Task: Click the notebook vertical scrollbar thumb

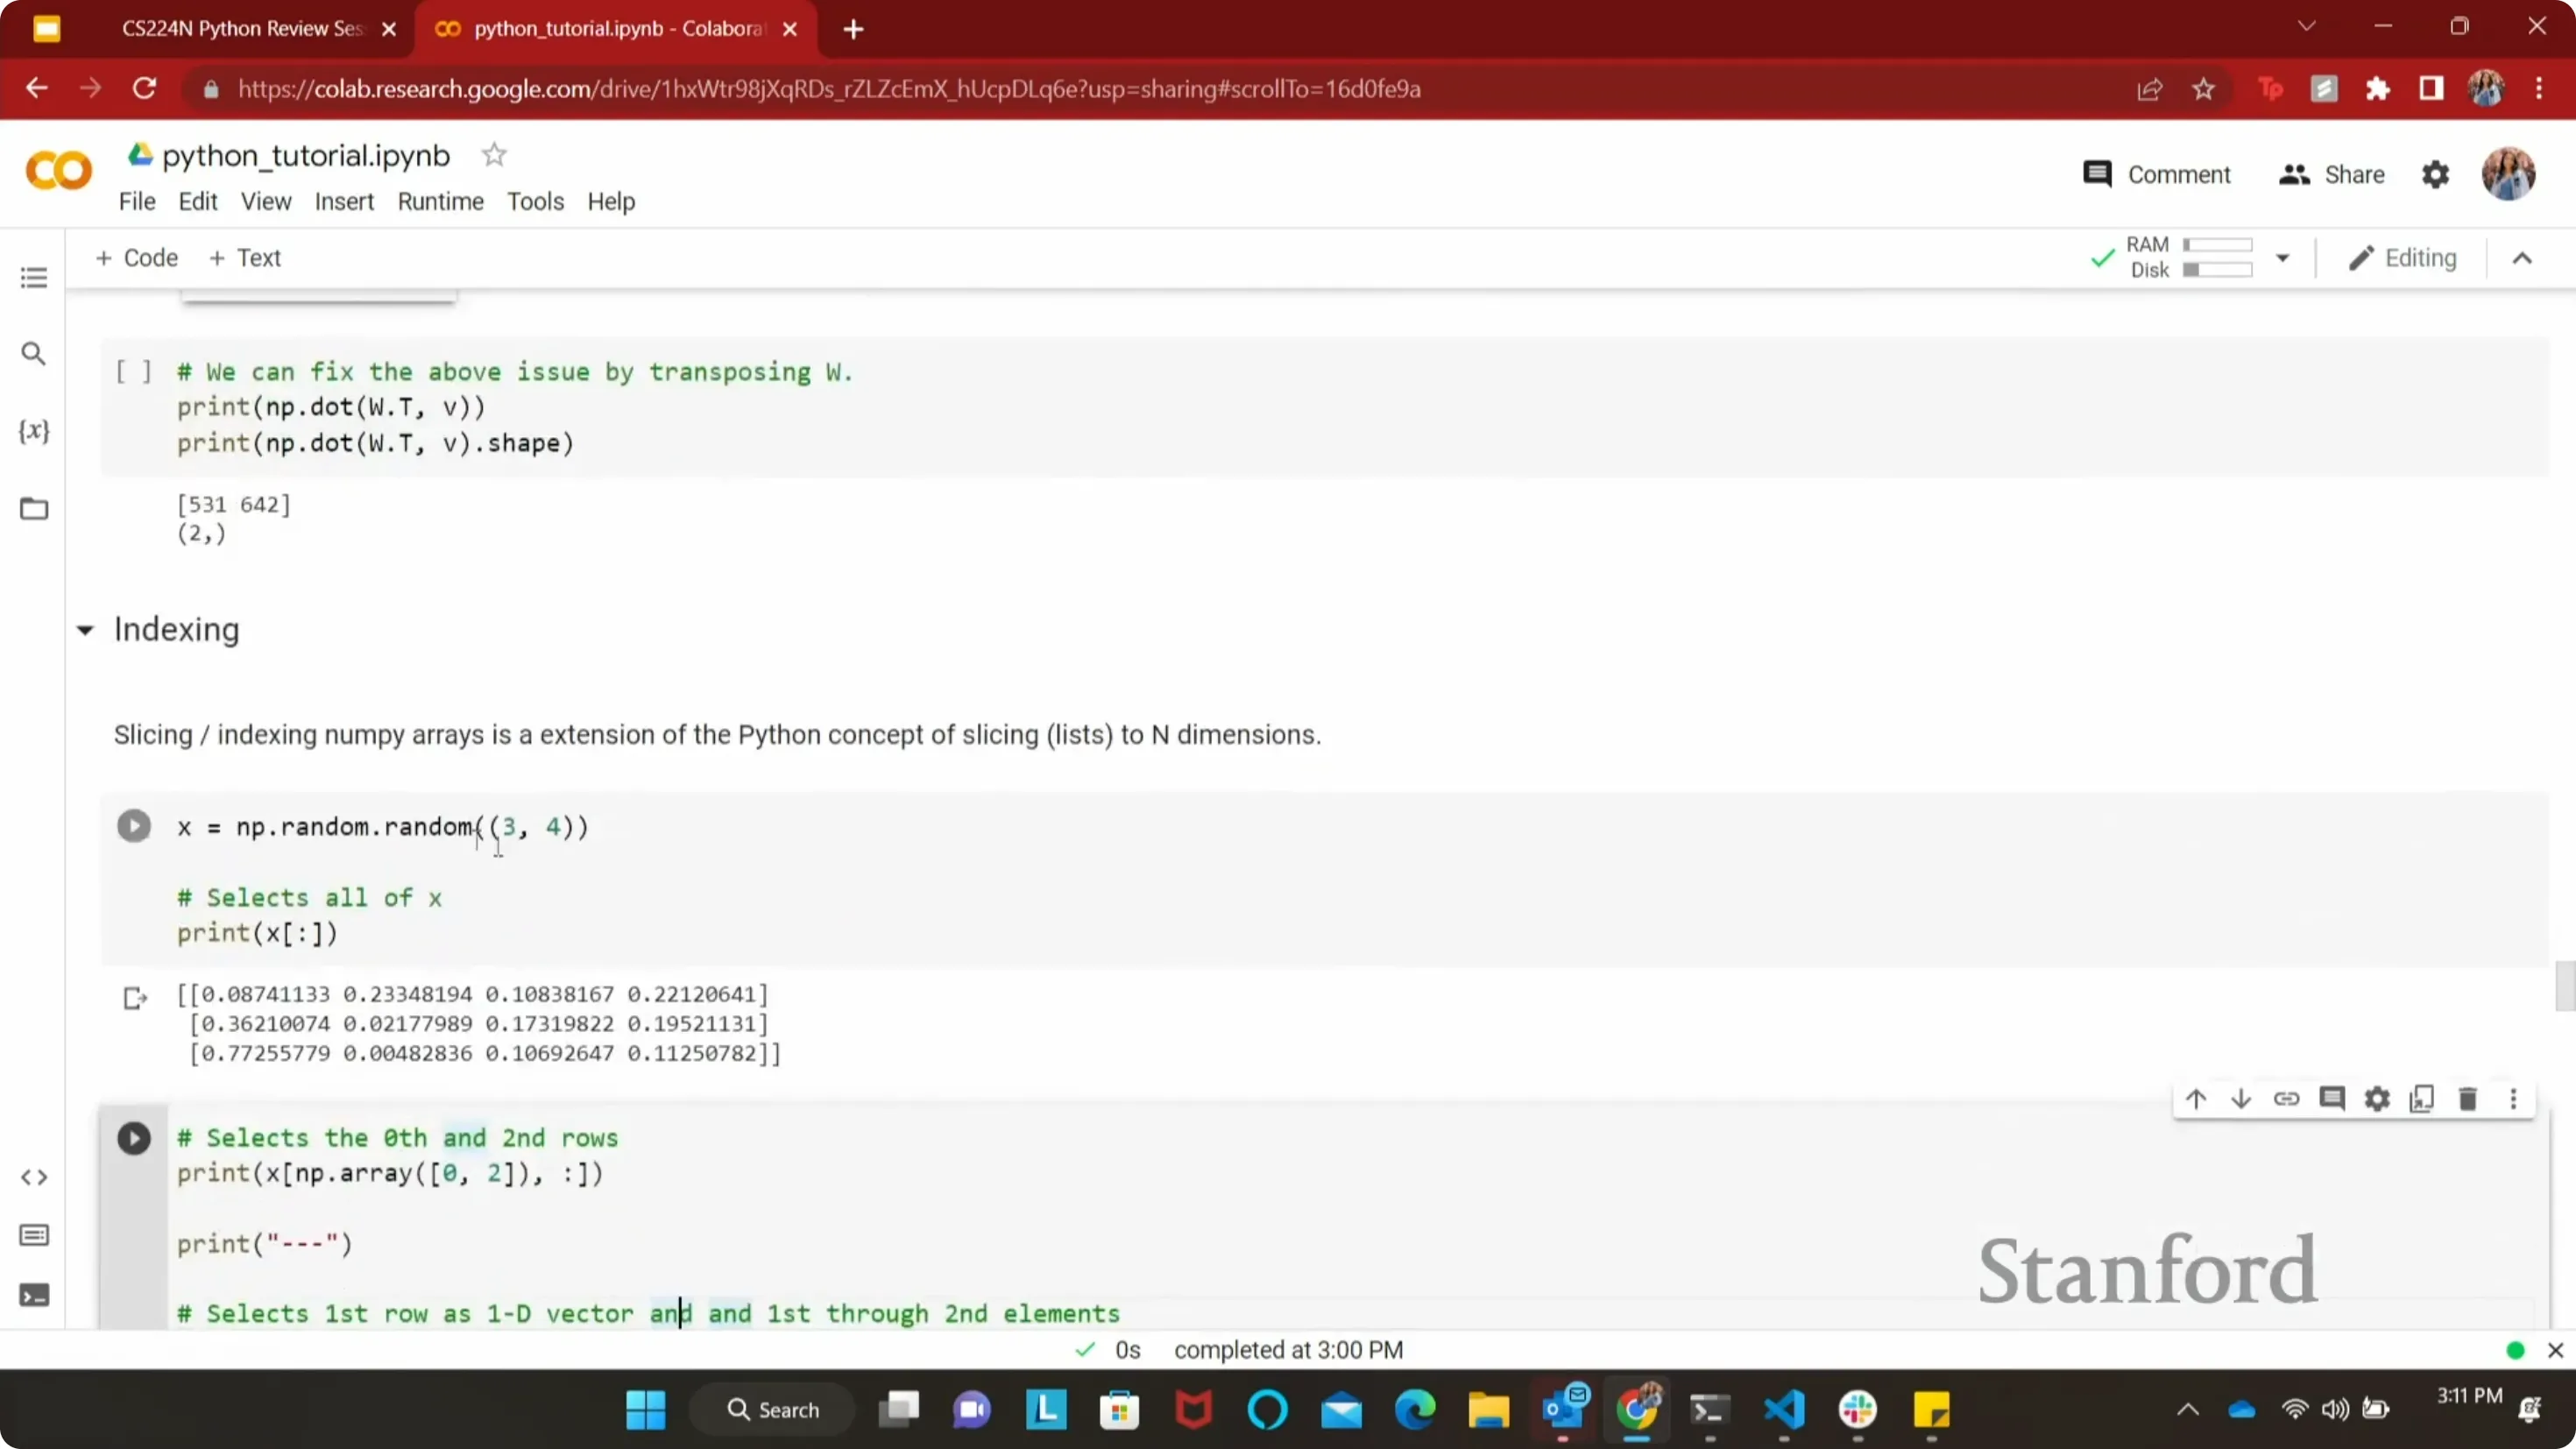Action: pyautogui.click(x=2565, y=987)
